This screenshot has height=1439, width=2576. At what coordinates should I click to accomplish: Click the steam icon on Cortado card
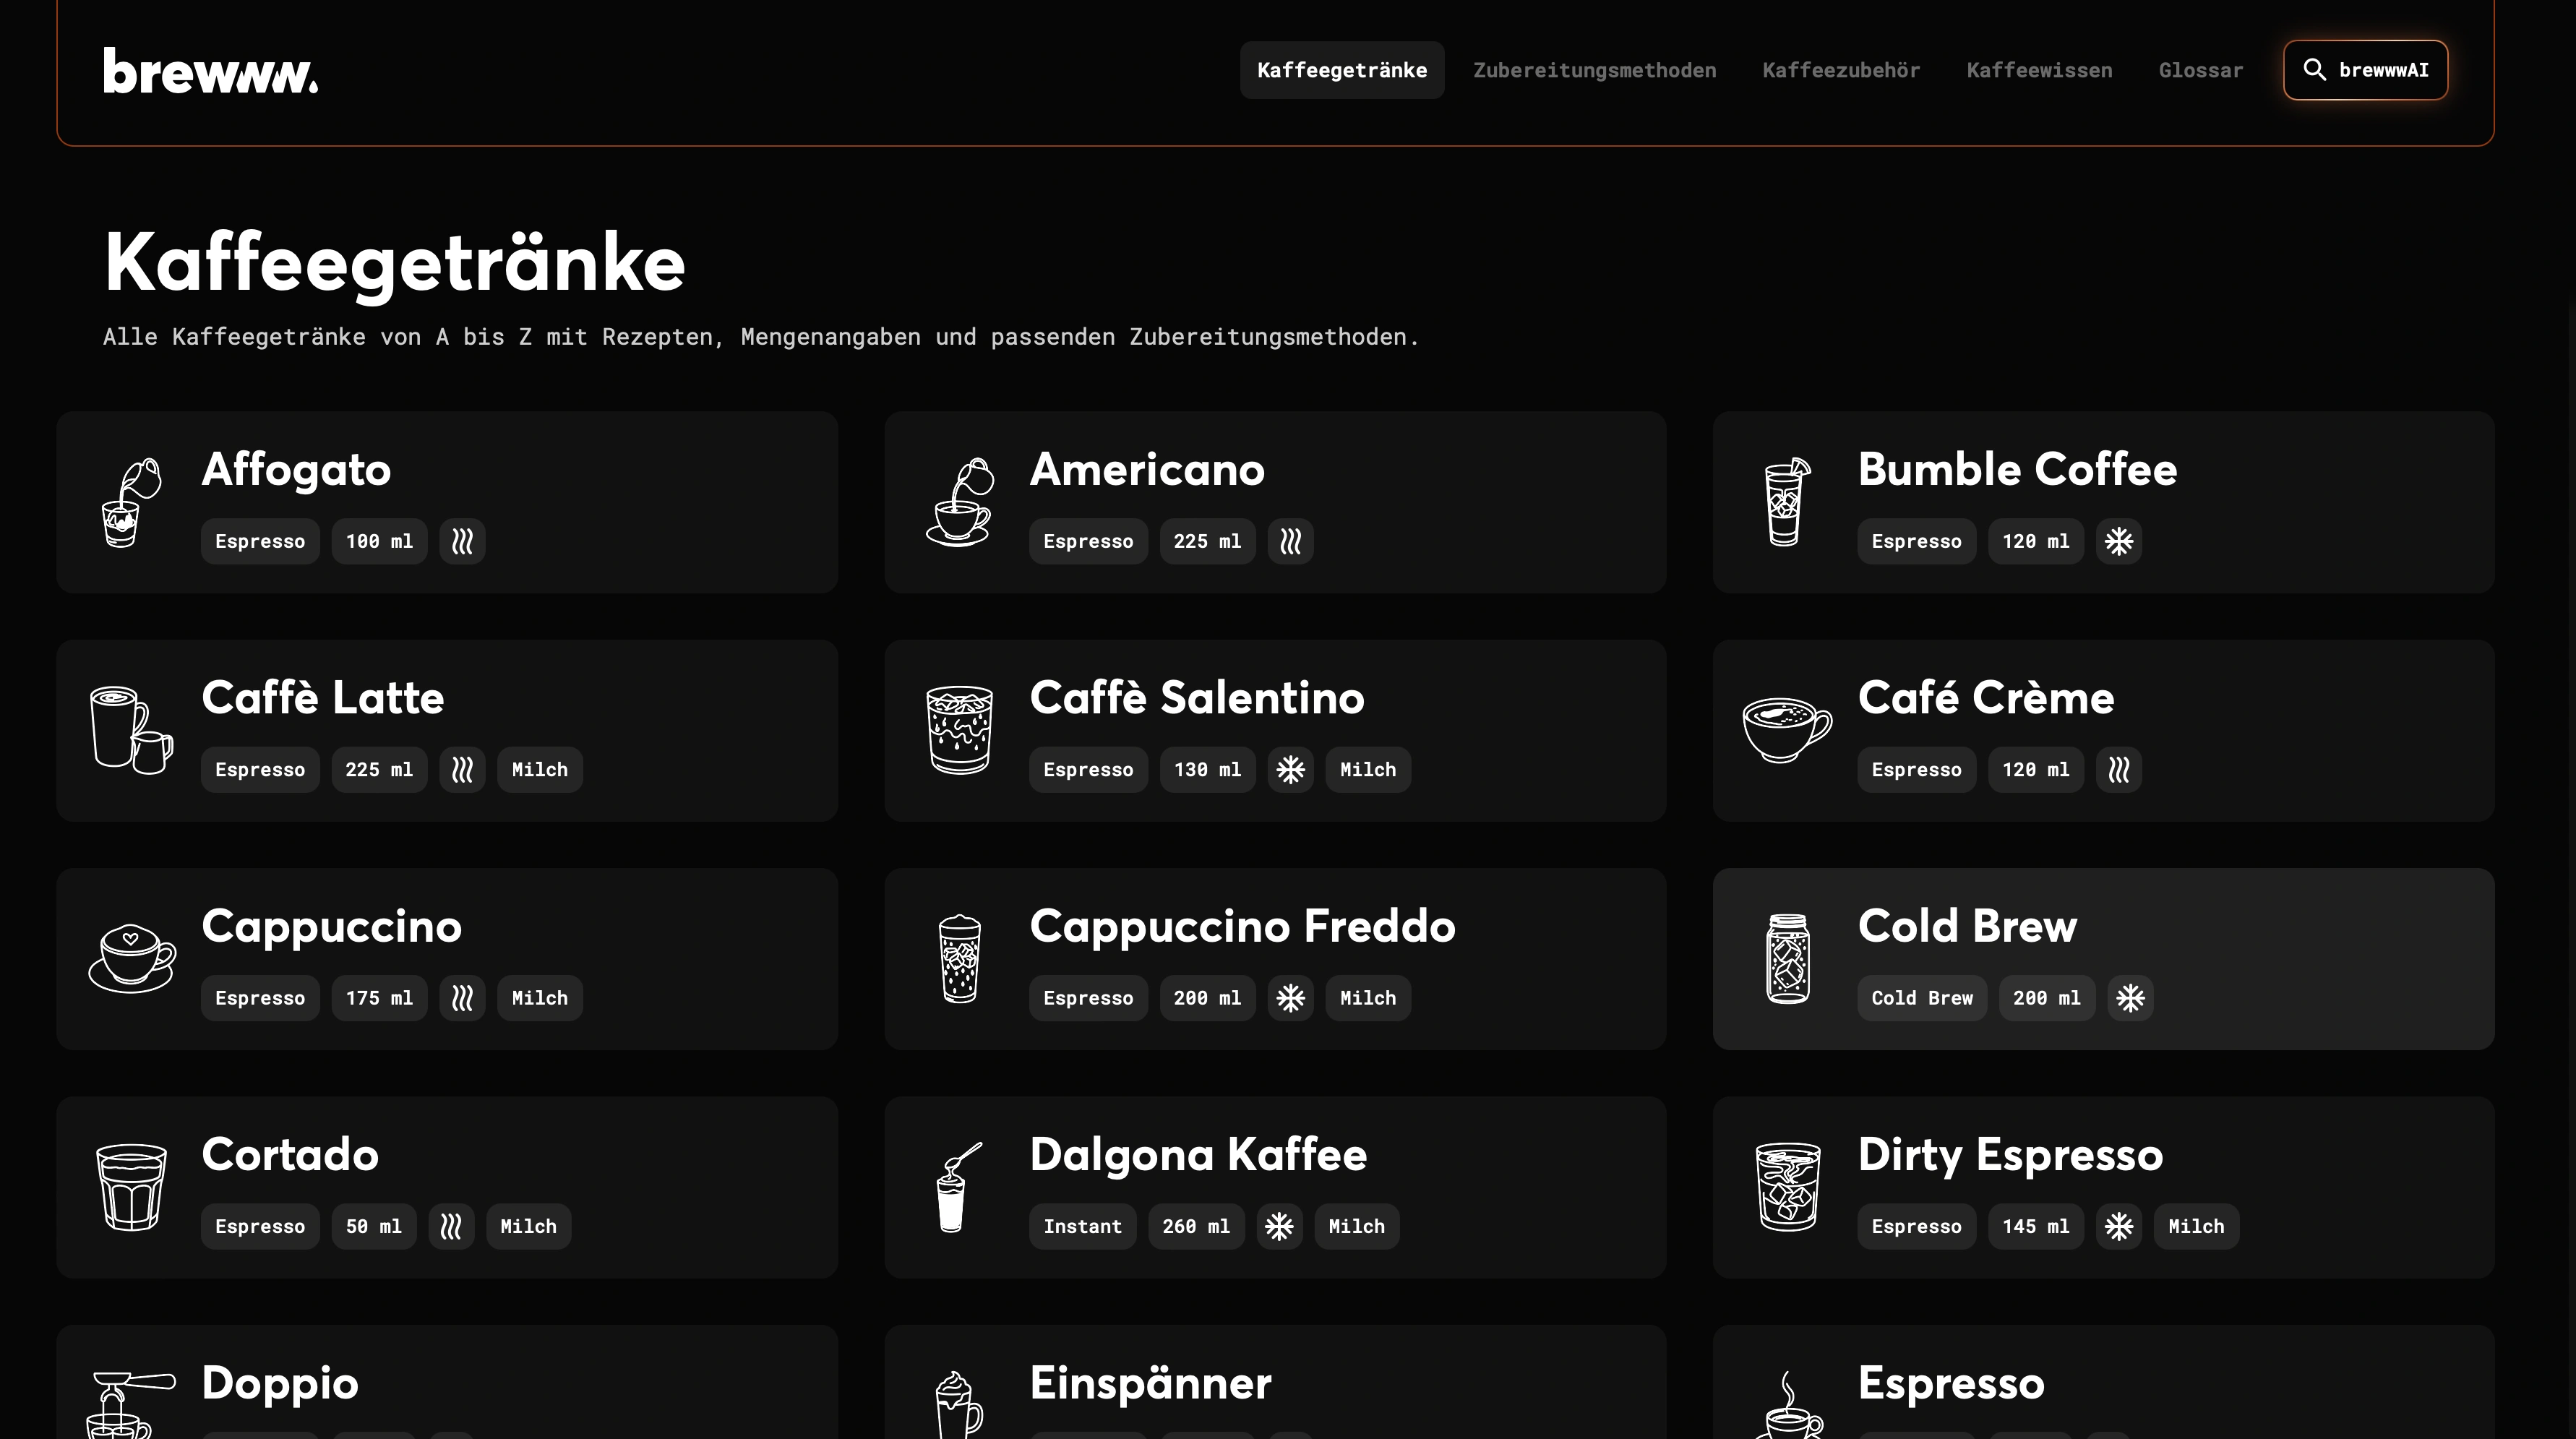(451, 1226)
